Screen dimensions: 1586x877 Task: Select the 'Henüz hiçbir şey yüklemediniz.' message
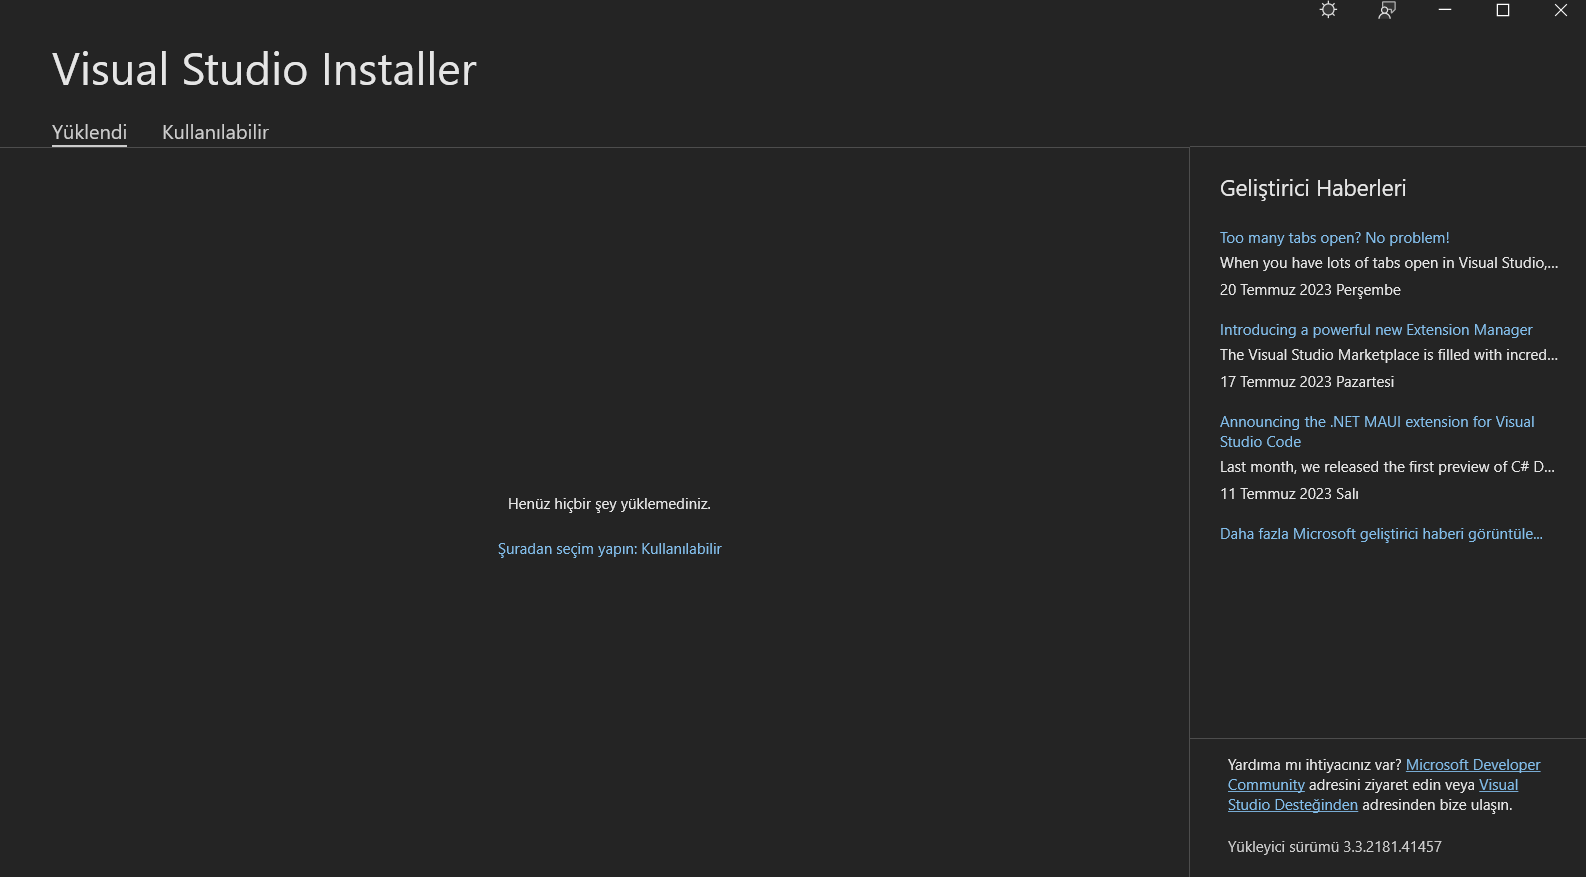(609, 504)
